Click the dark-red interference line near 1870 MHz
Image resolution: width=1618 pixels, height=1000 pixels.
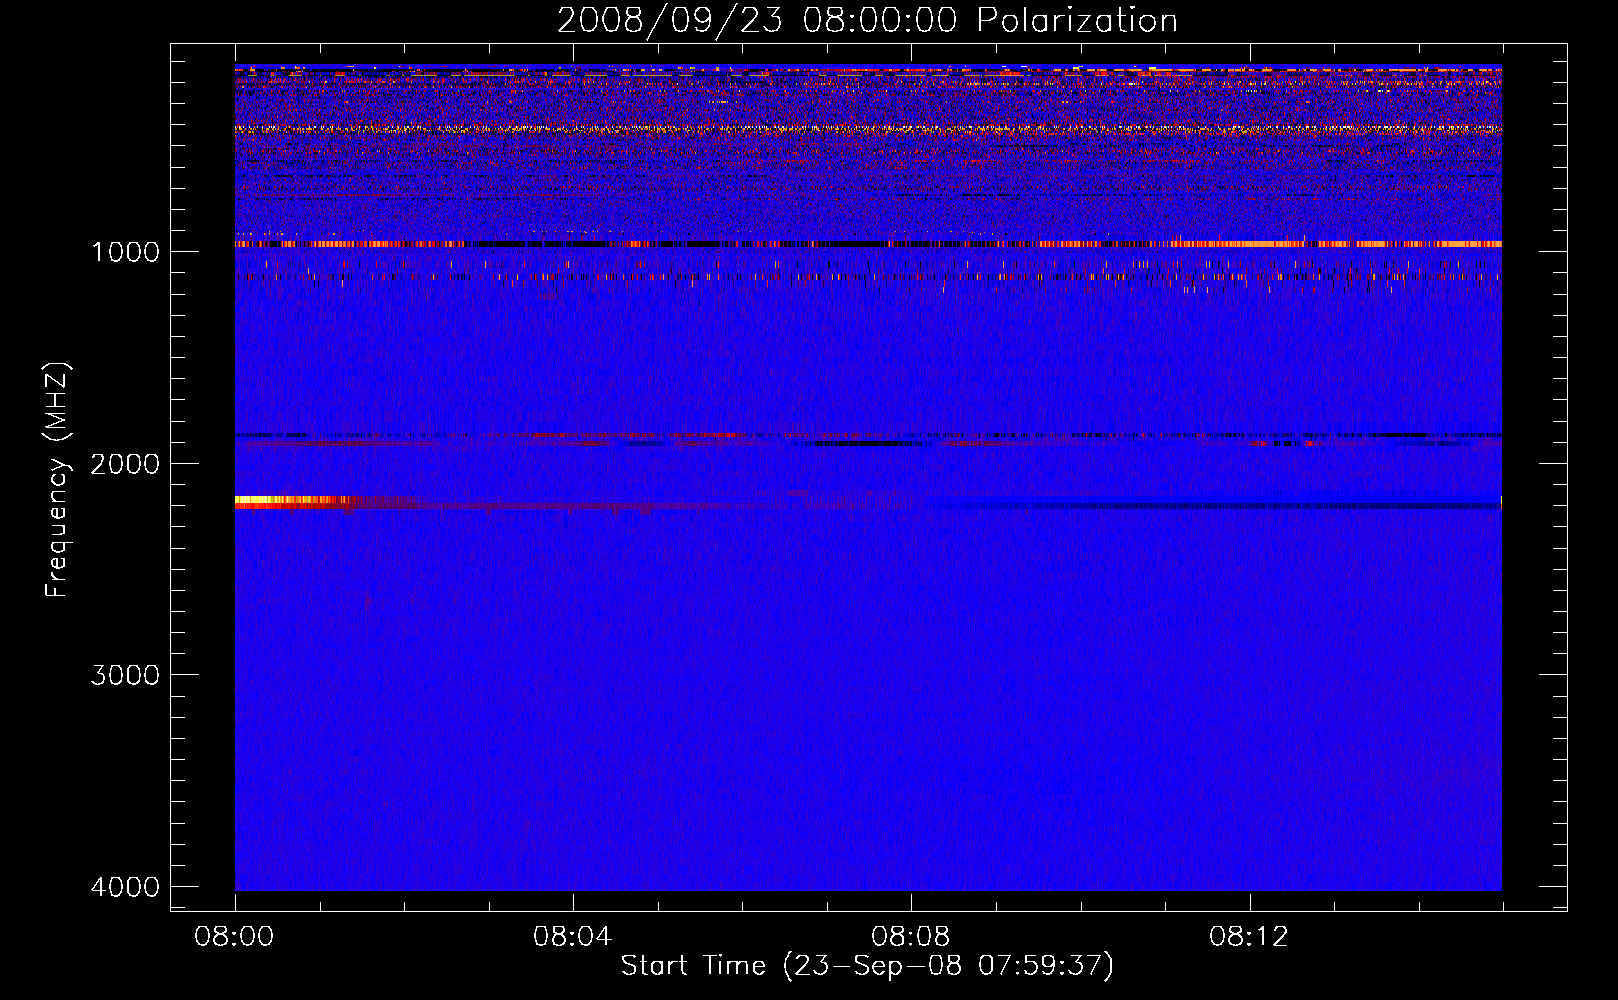click(868, 436)
